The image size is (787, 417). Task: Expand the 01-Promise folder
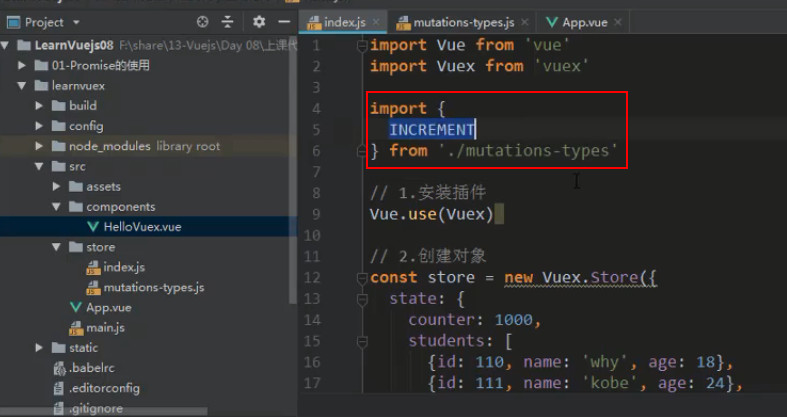pos(22,65)
